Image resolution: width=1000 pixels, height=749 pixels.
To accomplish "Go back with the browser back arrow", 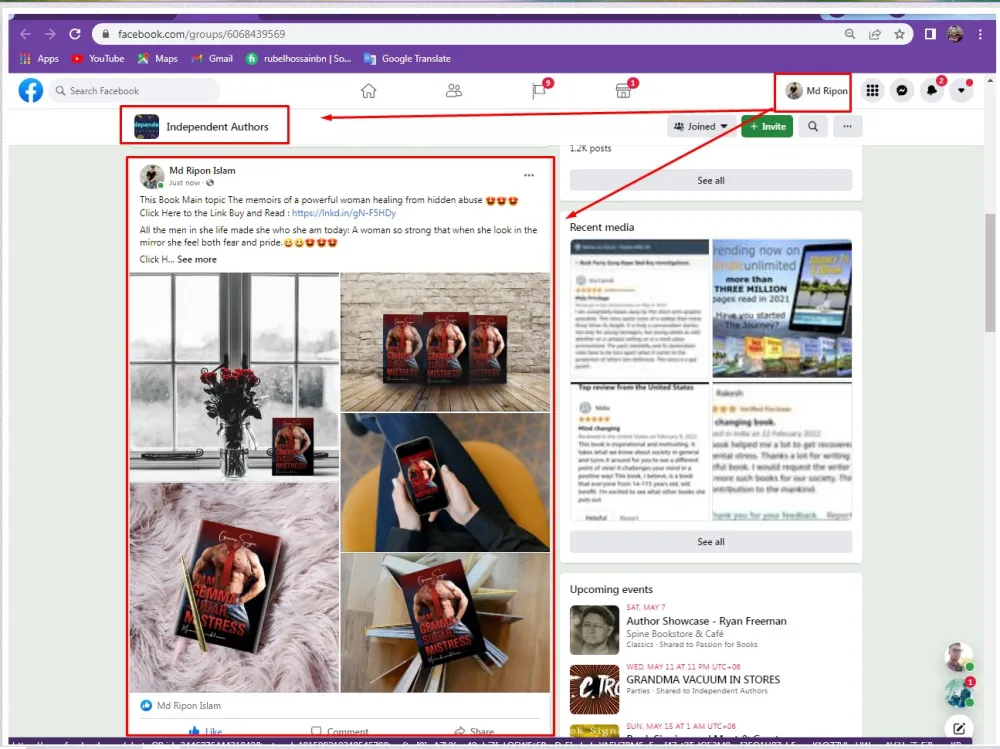I will [x=26, y=34].
